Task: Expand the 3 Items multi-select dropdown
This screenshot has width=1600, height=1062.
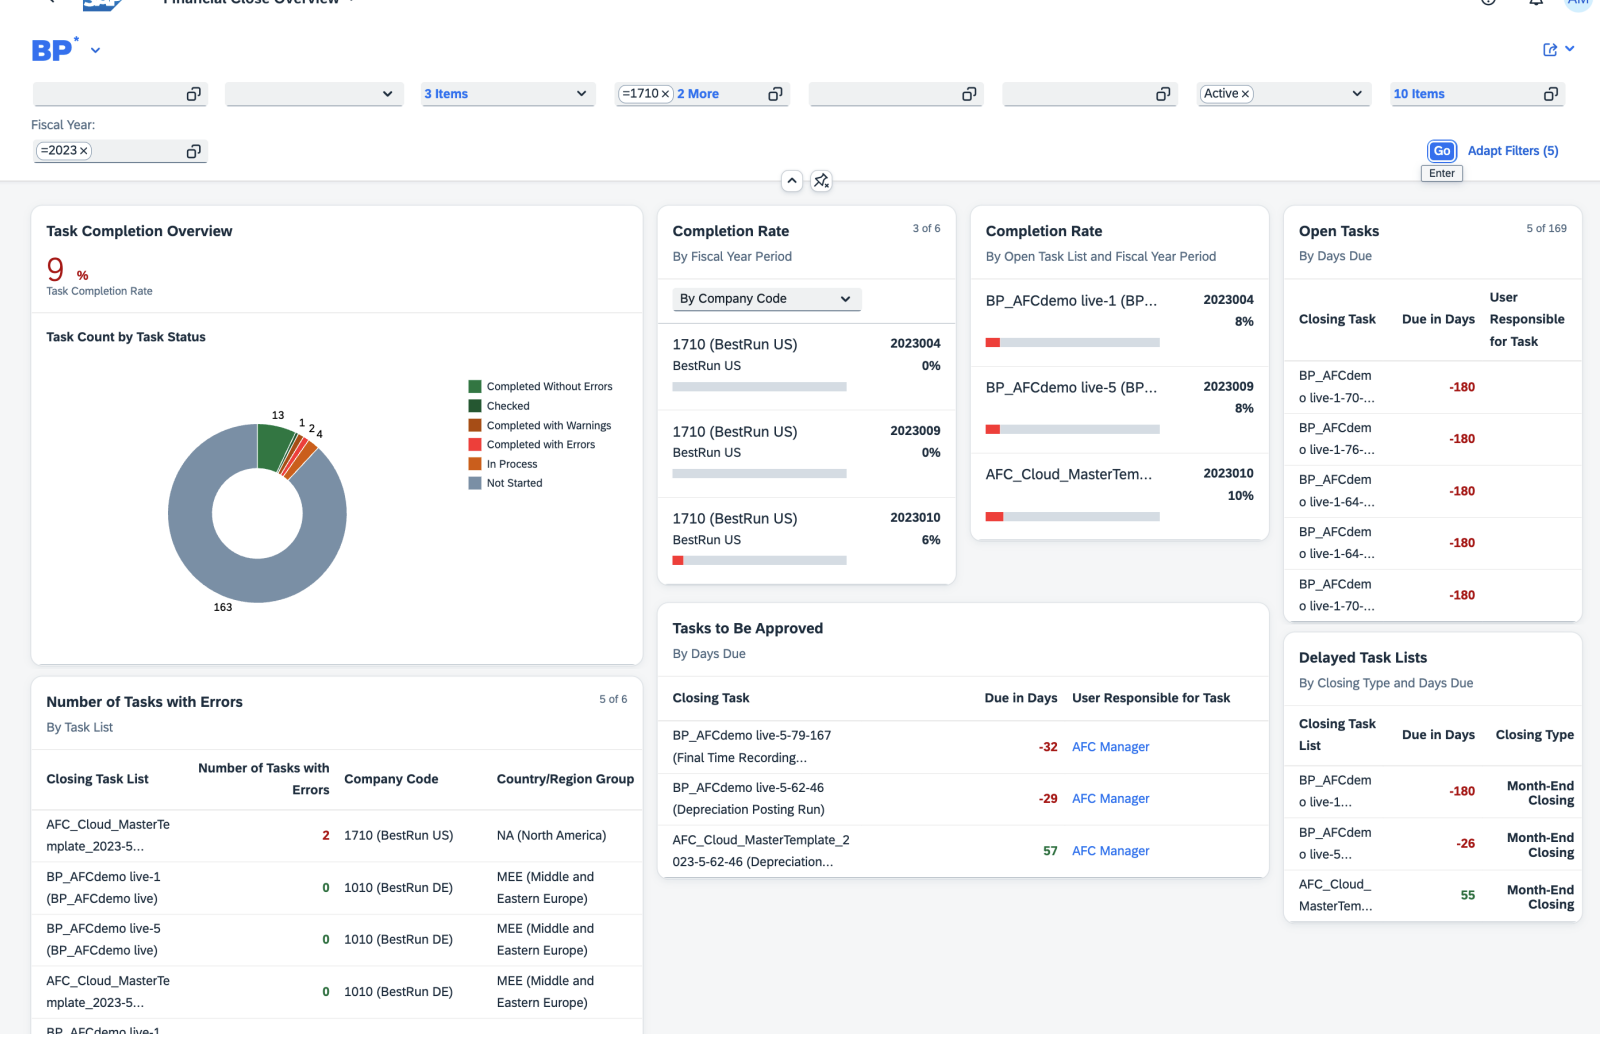Action: tap(581, 94)
